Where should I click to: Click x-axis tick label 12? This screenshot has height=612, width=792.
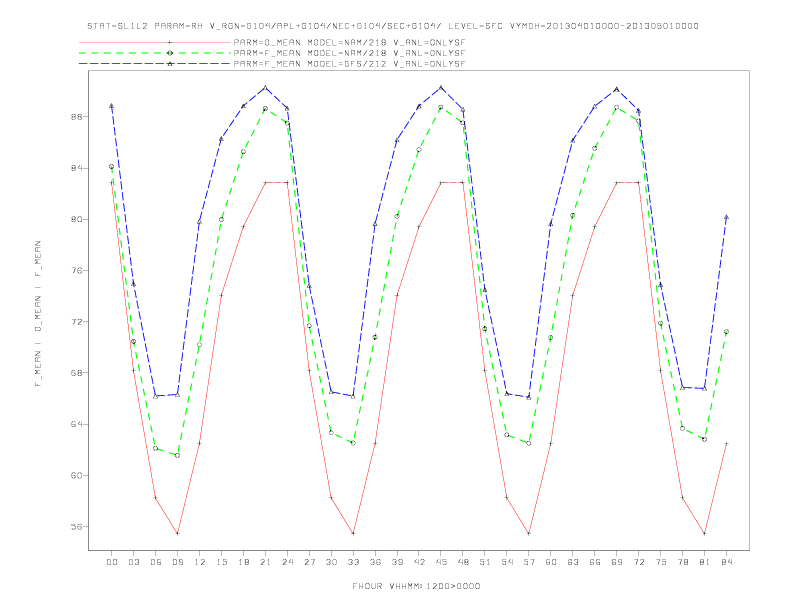coord(200,562)
